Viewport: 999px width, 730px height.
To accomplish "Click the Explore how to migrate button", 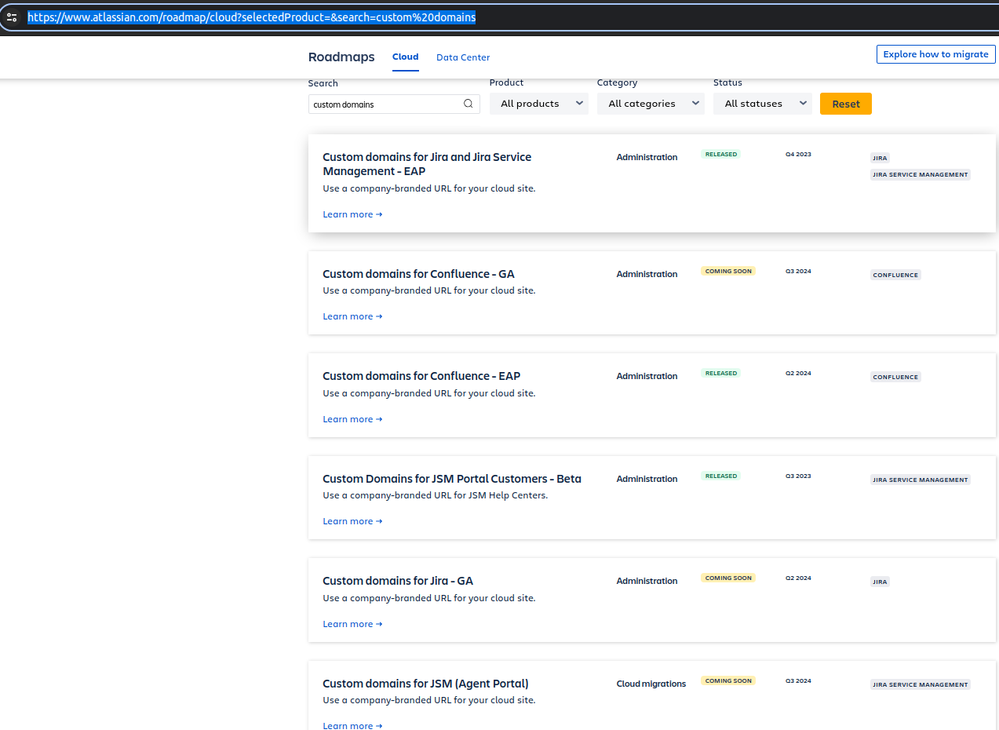I will (x=935, y=54).
